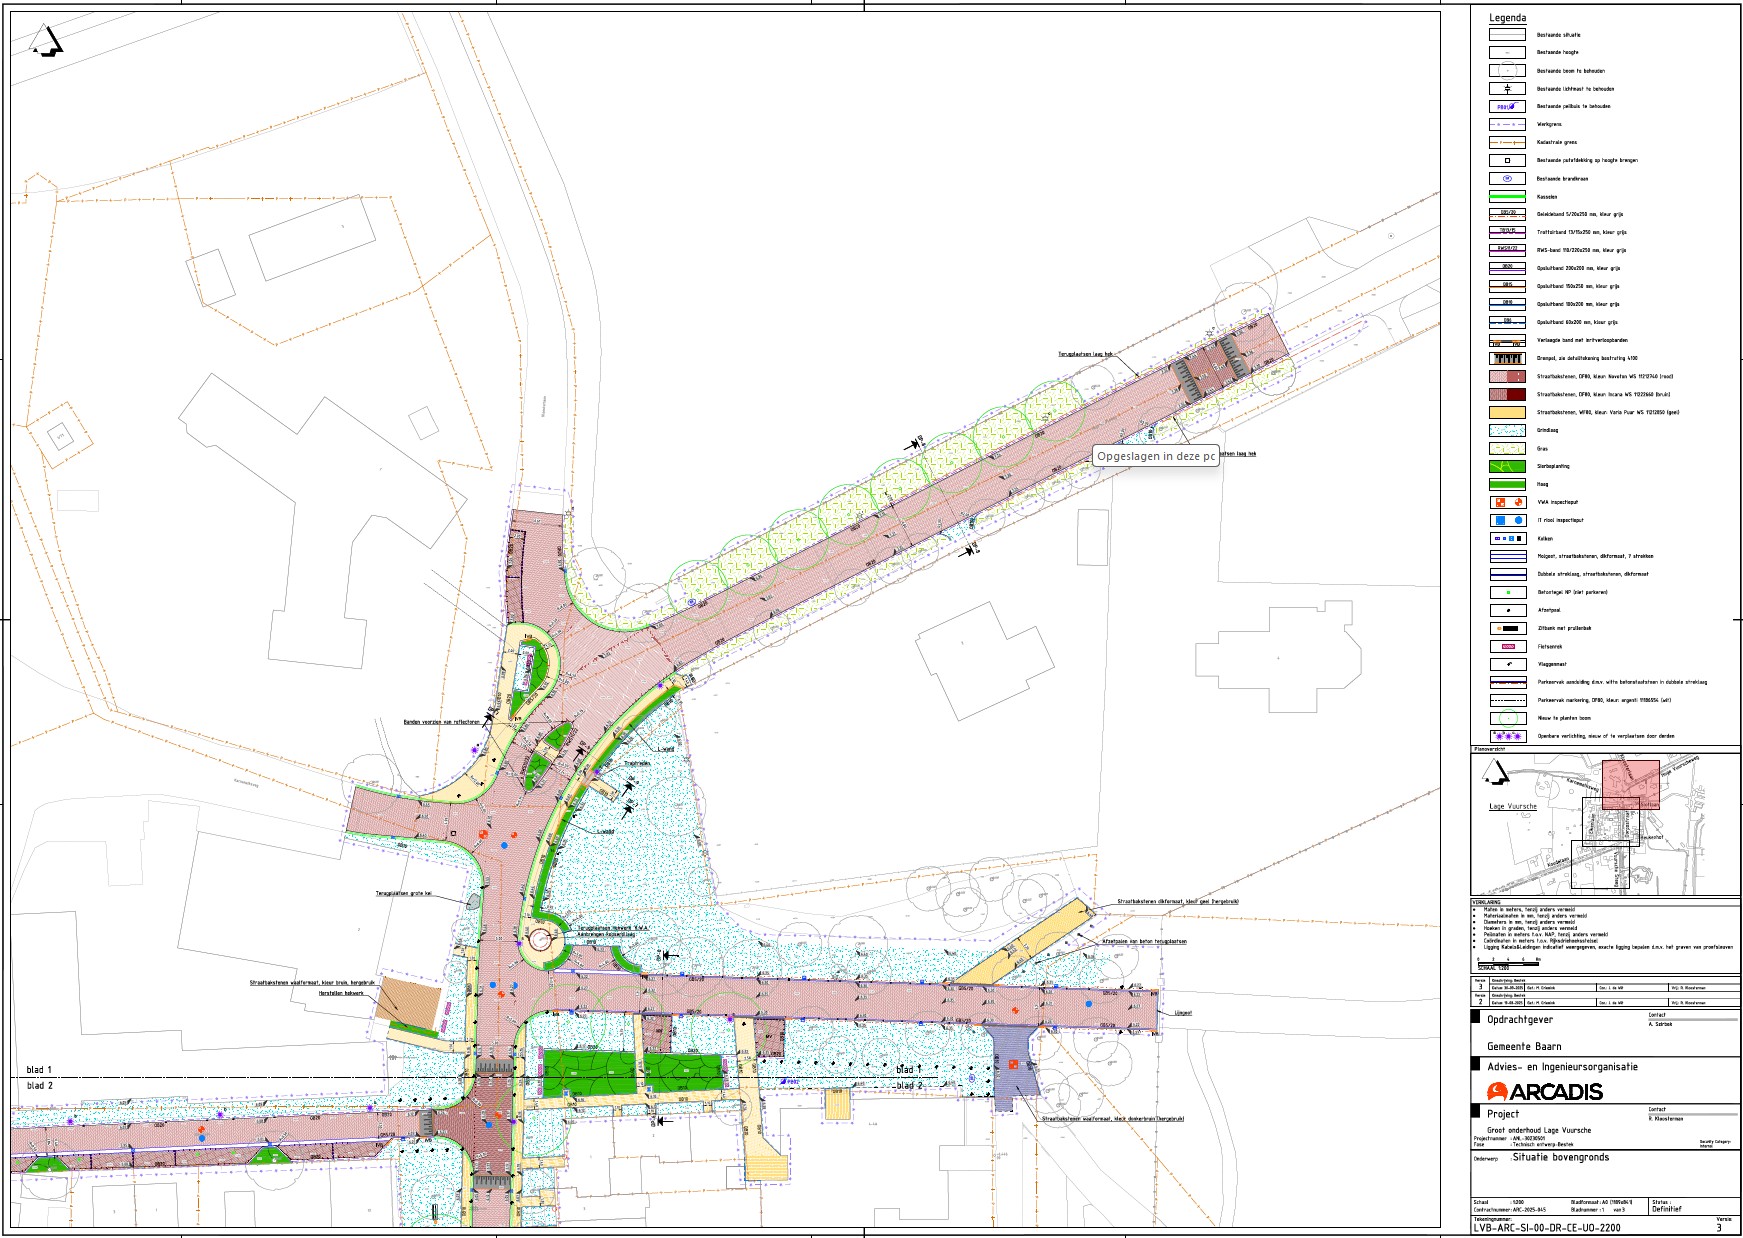Image resolution: width=1743 pixels, height=1238 pixels.
Task: Click the green Haag legend swatch
Action: click(x=1507, y=484)
